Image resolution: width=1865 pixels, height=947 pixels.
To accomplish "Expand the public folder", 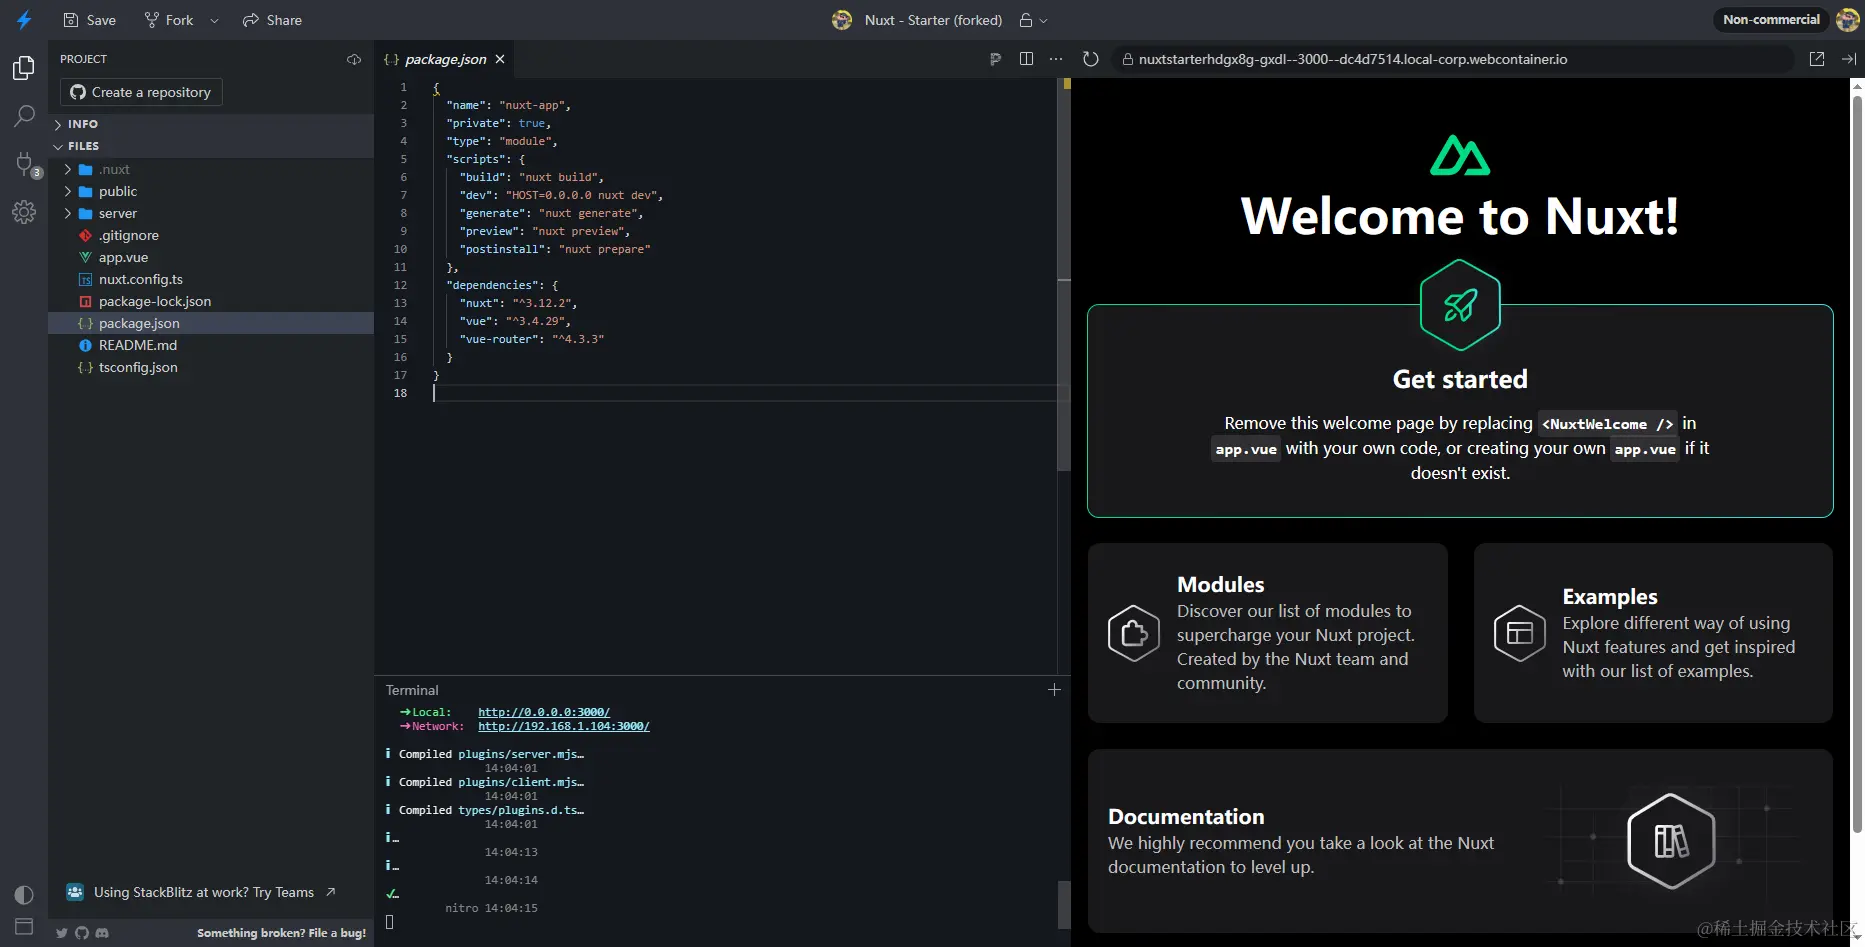I will (x=212, y=191).
